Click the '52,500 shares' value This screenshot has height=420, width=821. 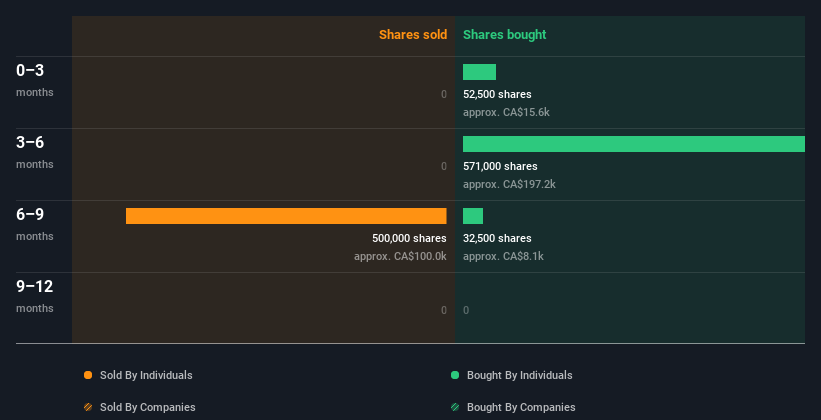(497, 94)
